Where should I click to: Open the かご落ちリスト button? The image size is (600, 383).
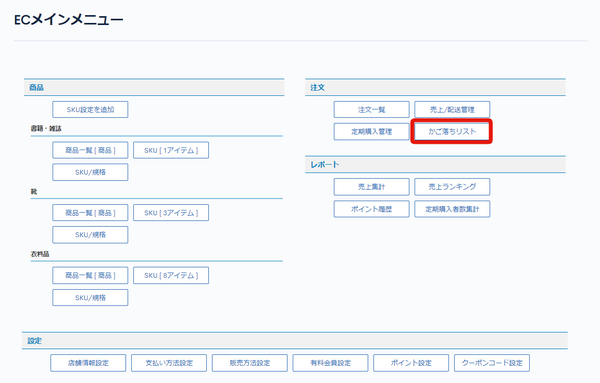pos(452,132)
